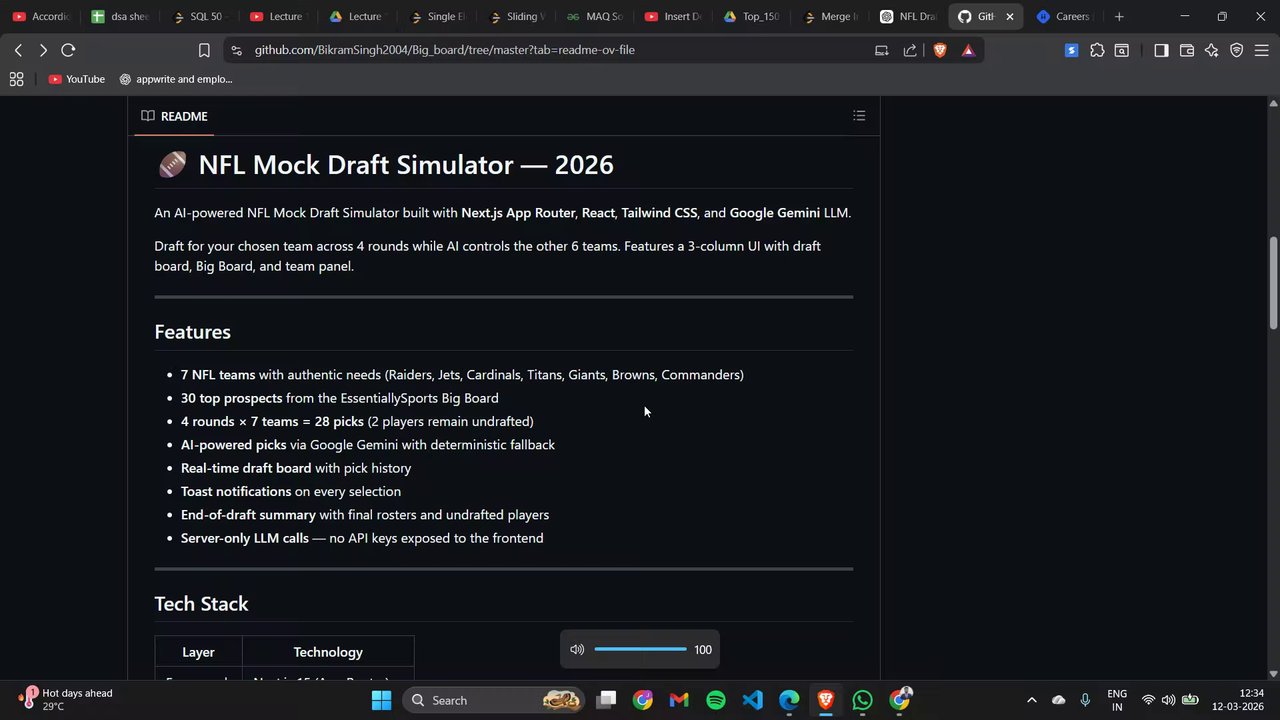Click the Layer table header cell
The width and height of the screenshot is (1280, 720).
point(198,652)
